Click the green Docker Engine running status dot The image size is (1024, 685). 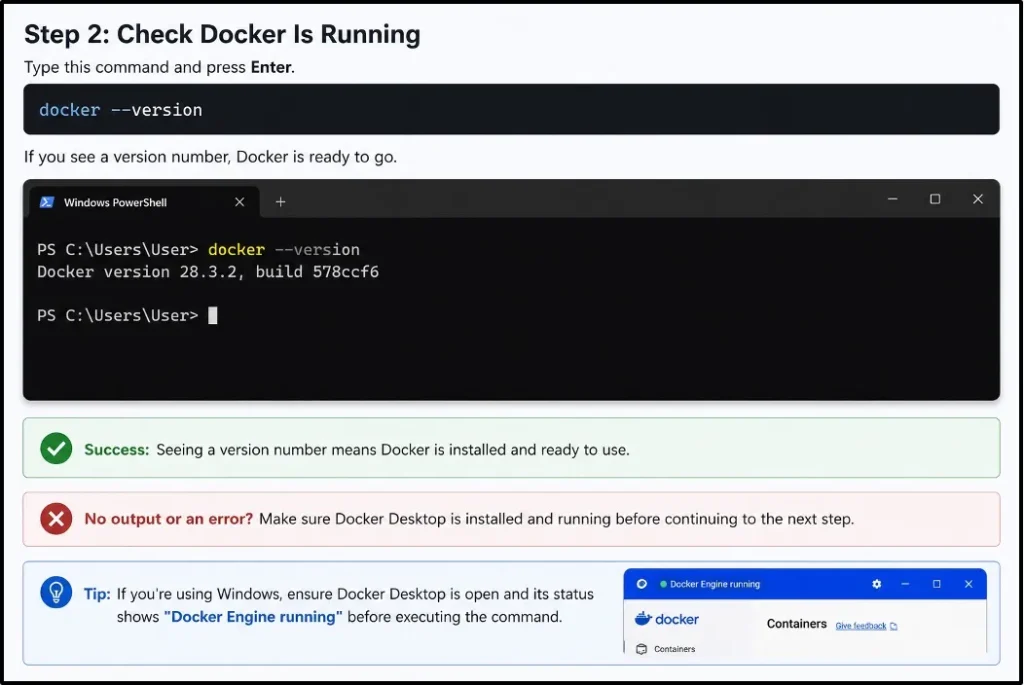(664, 584)
